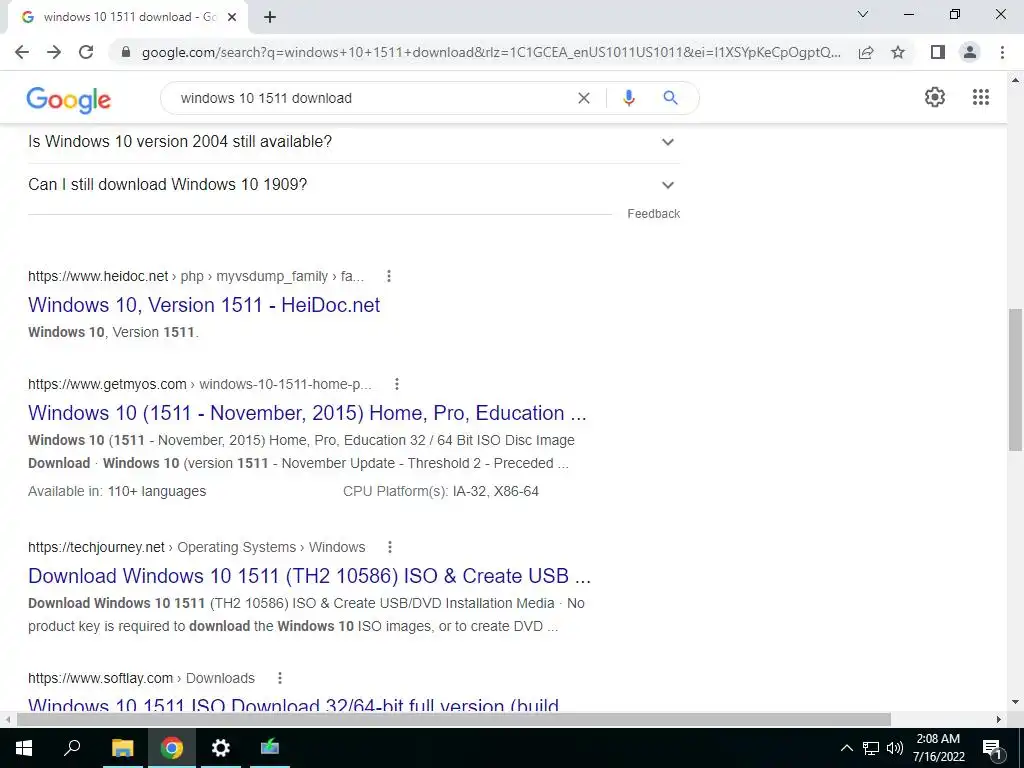The image size is (1024, 768).
Task: Open network status tray icon
Action: click(871, 748)
